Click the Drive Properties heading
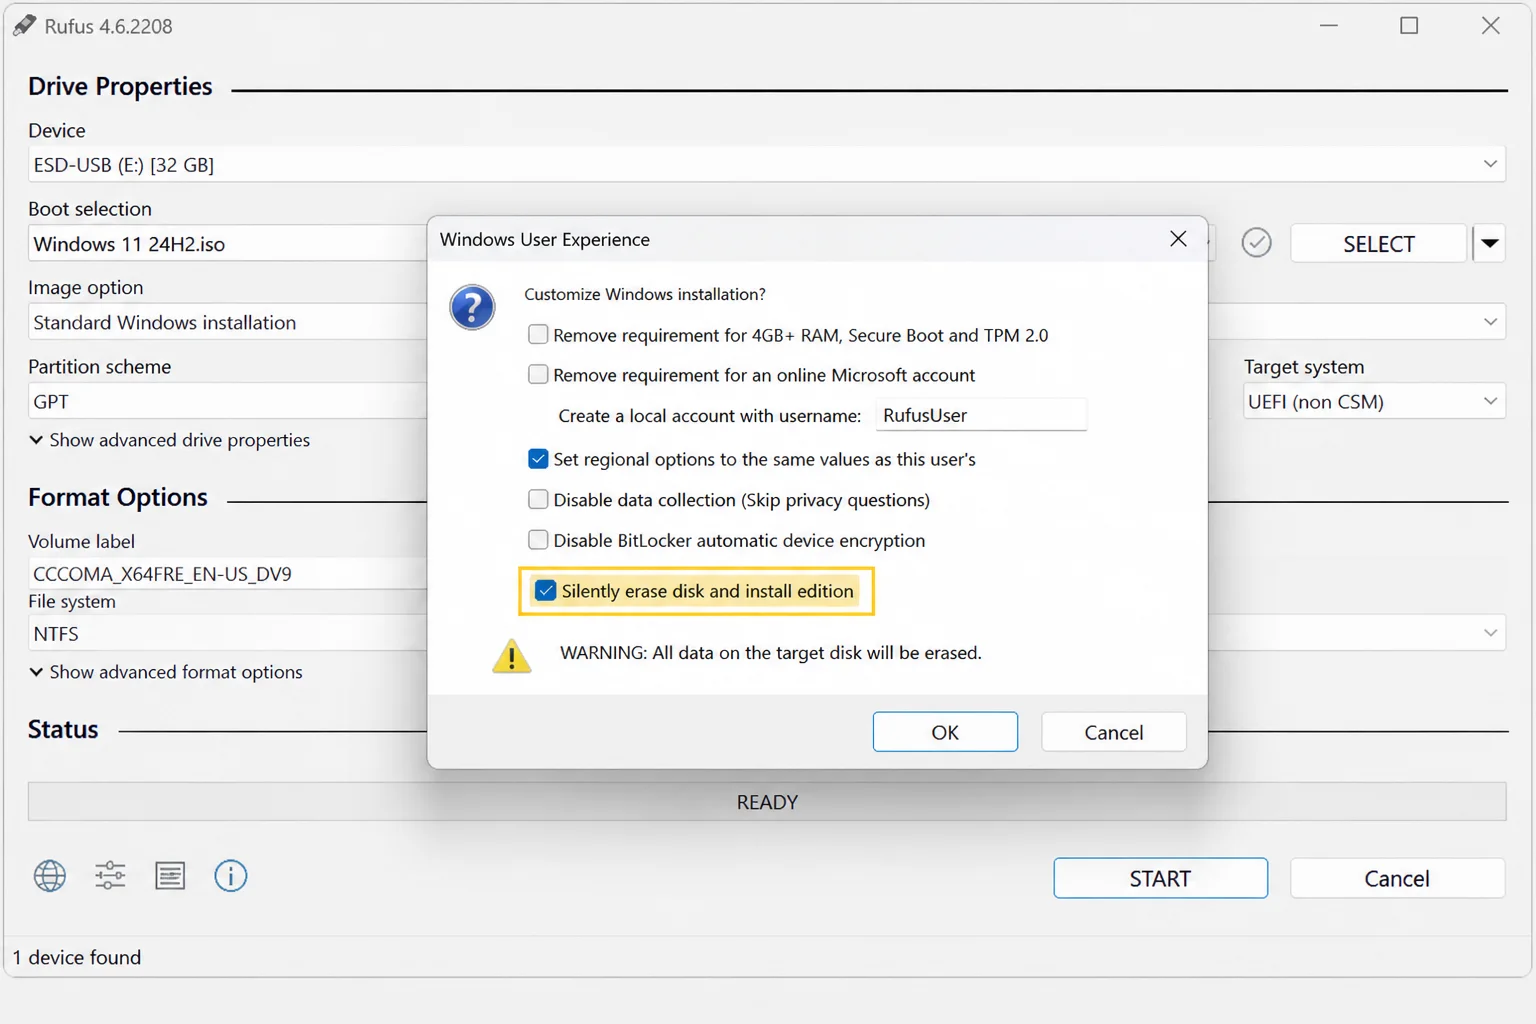The height and width of the screenshot is (1024, 1536). click(120, 87)
